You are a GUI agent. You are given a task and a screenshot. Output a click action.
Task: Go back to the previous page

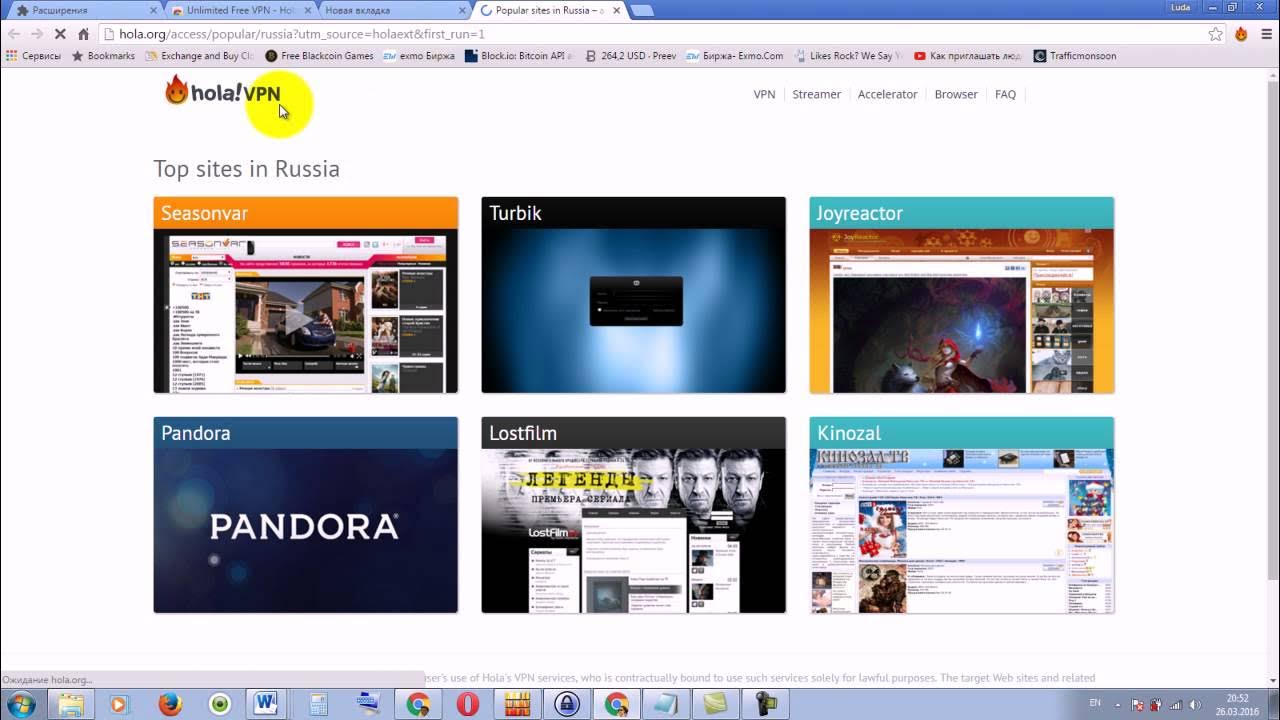click(14, 34)
